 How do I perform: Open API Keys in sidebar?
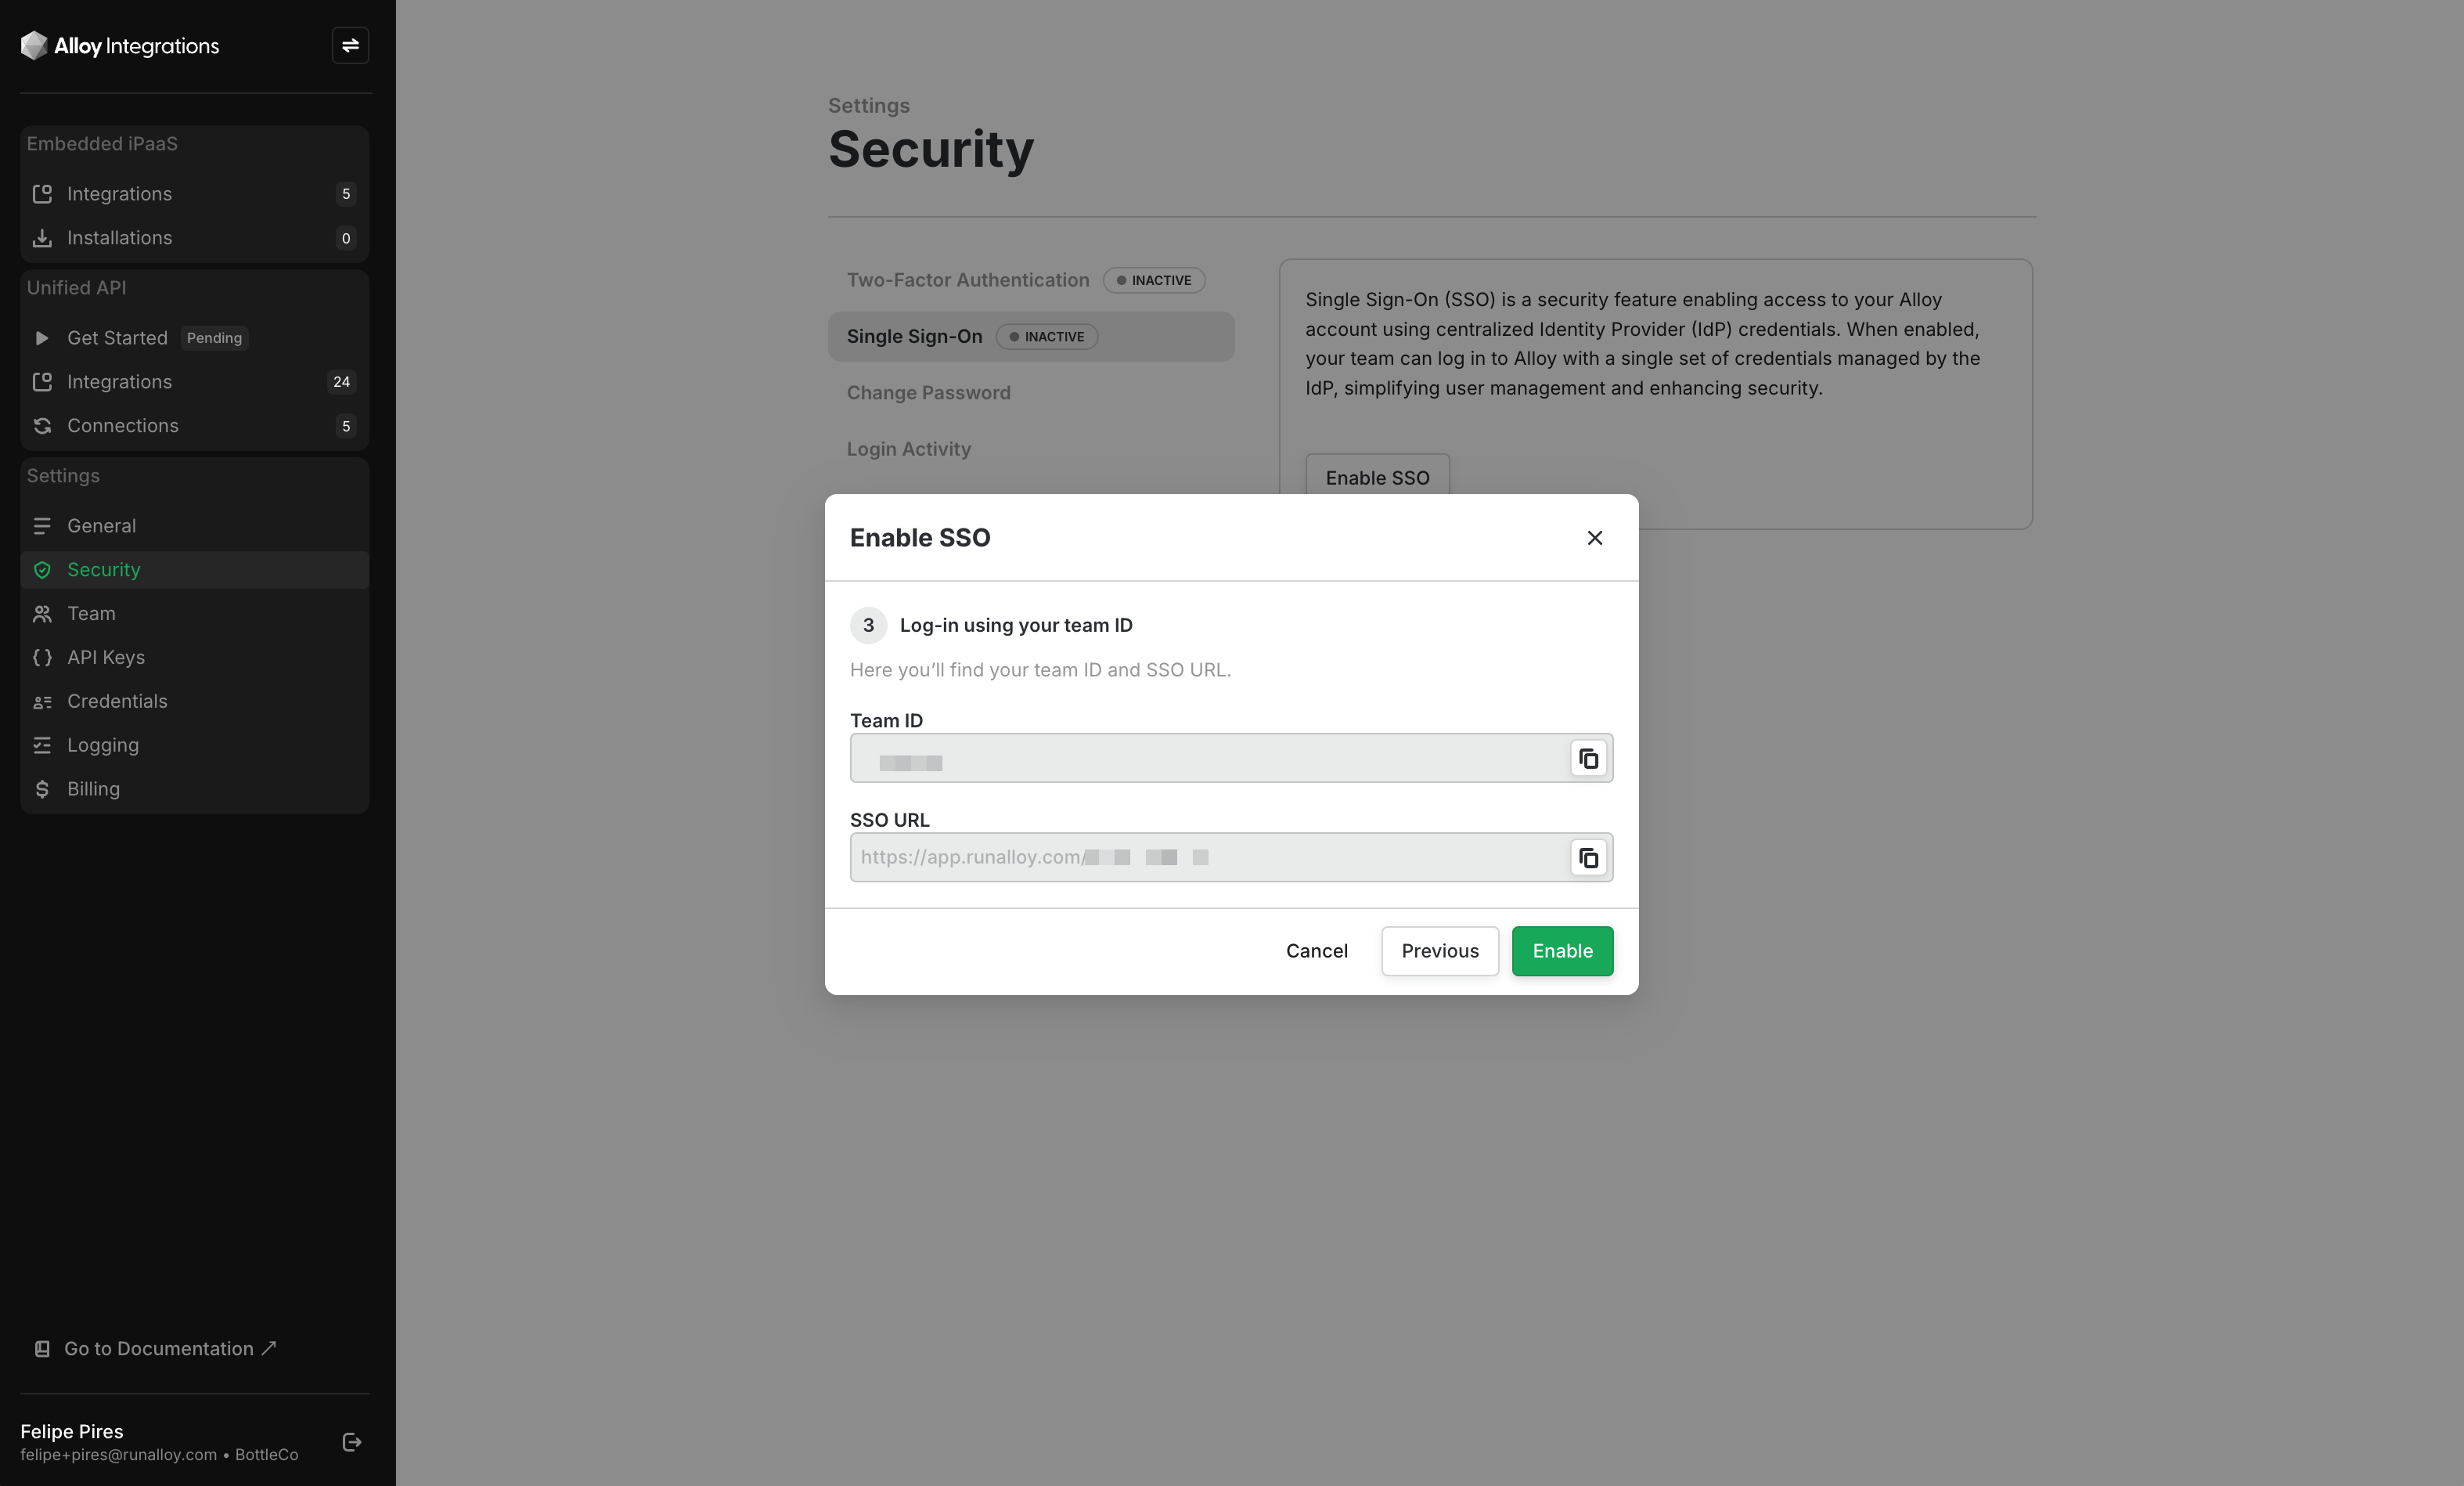[x=106, y=657]
